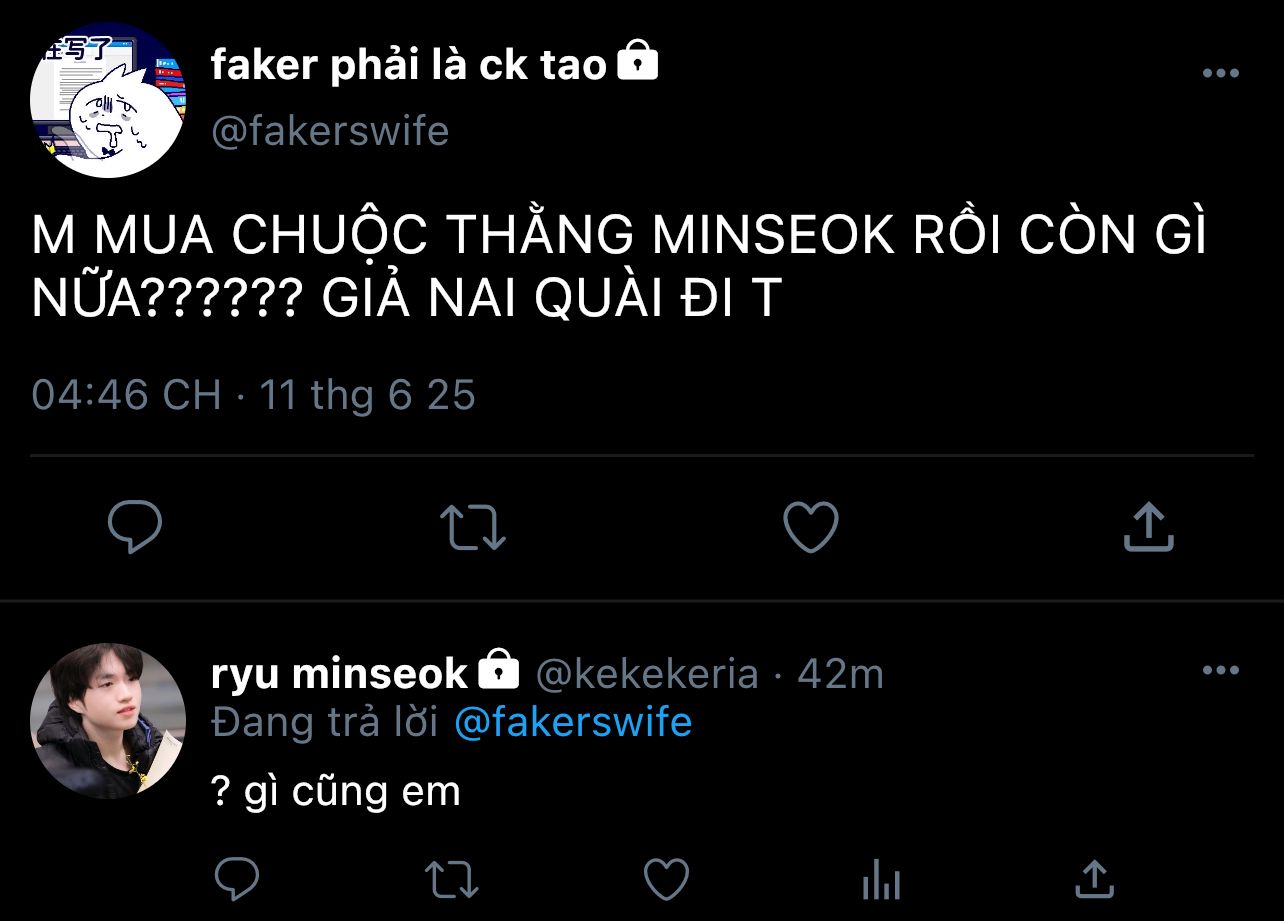Open the tweet timestamp 04:46 CH
The image size is (1284, 921).
point(126,394)
